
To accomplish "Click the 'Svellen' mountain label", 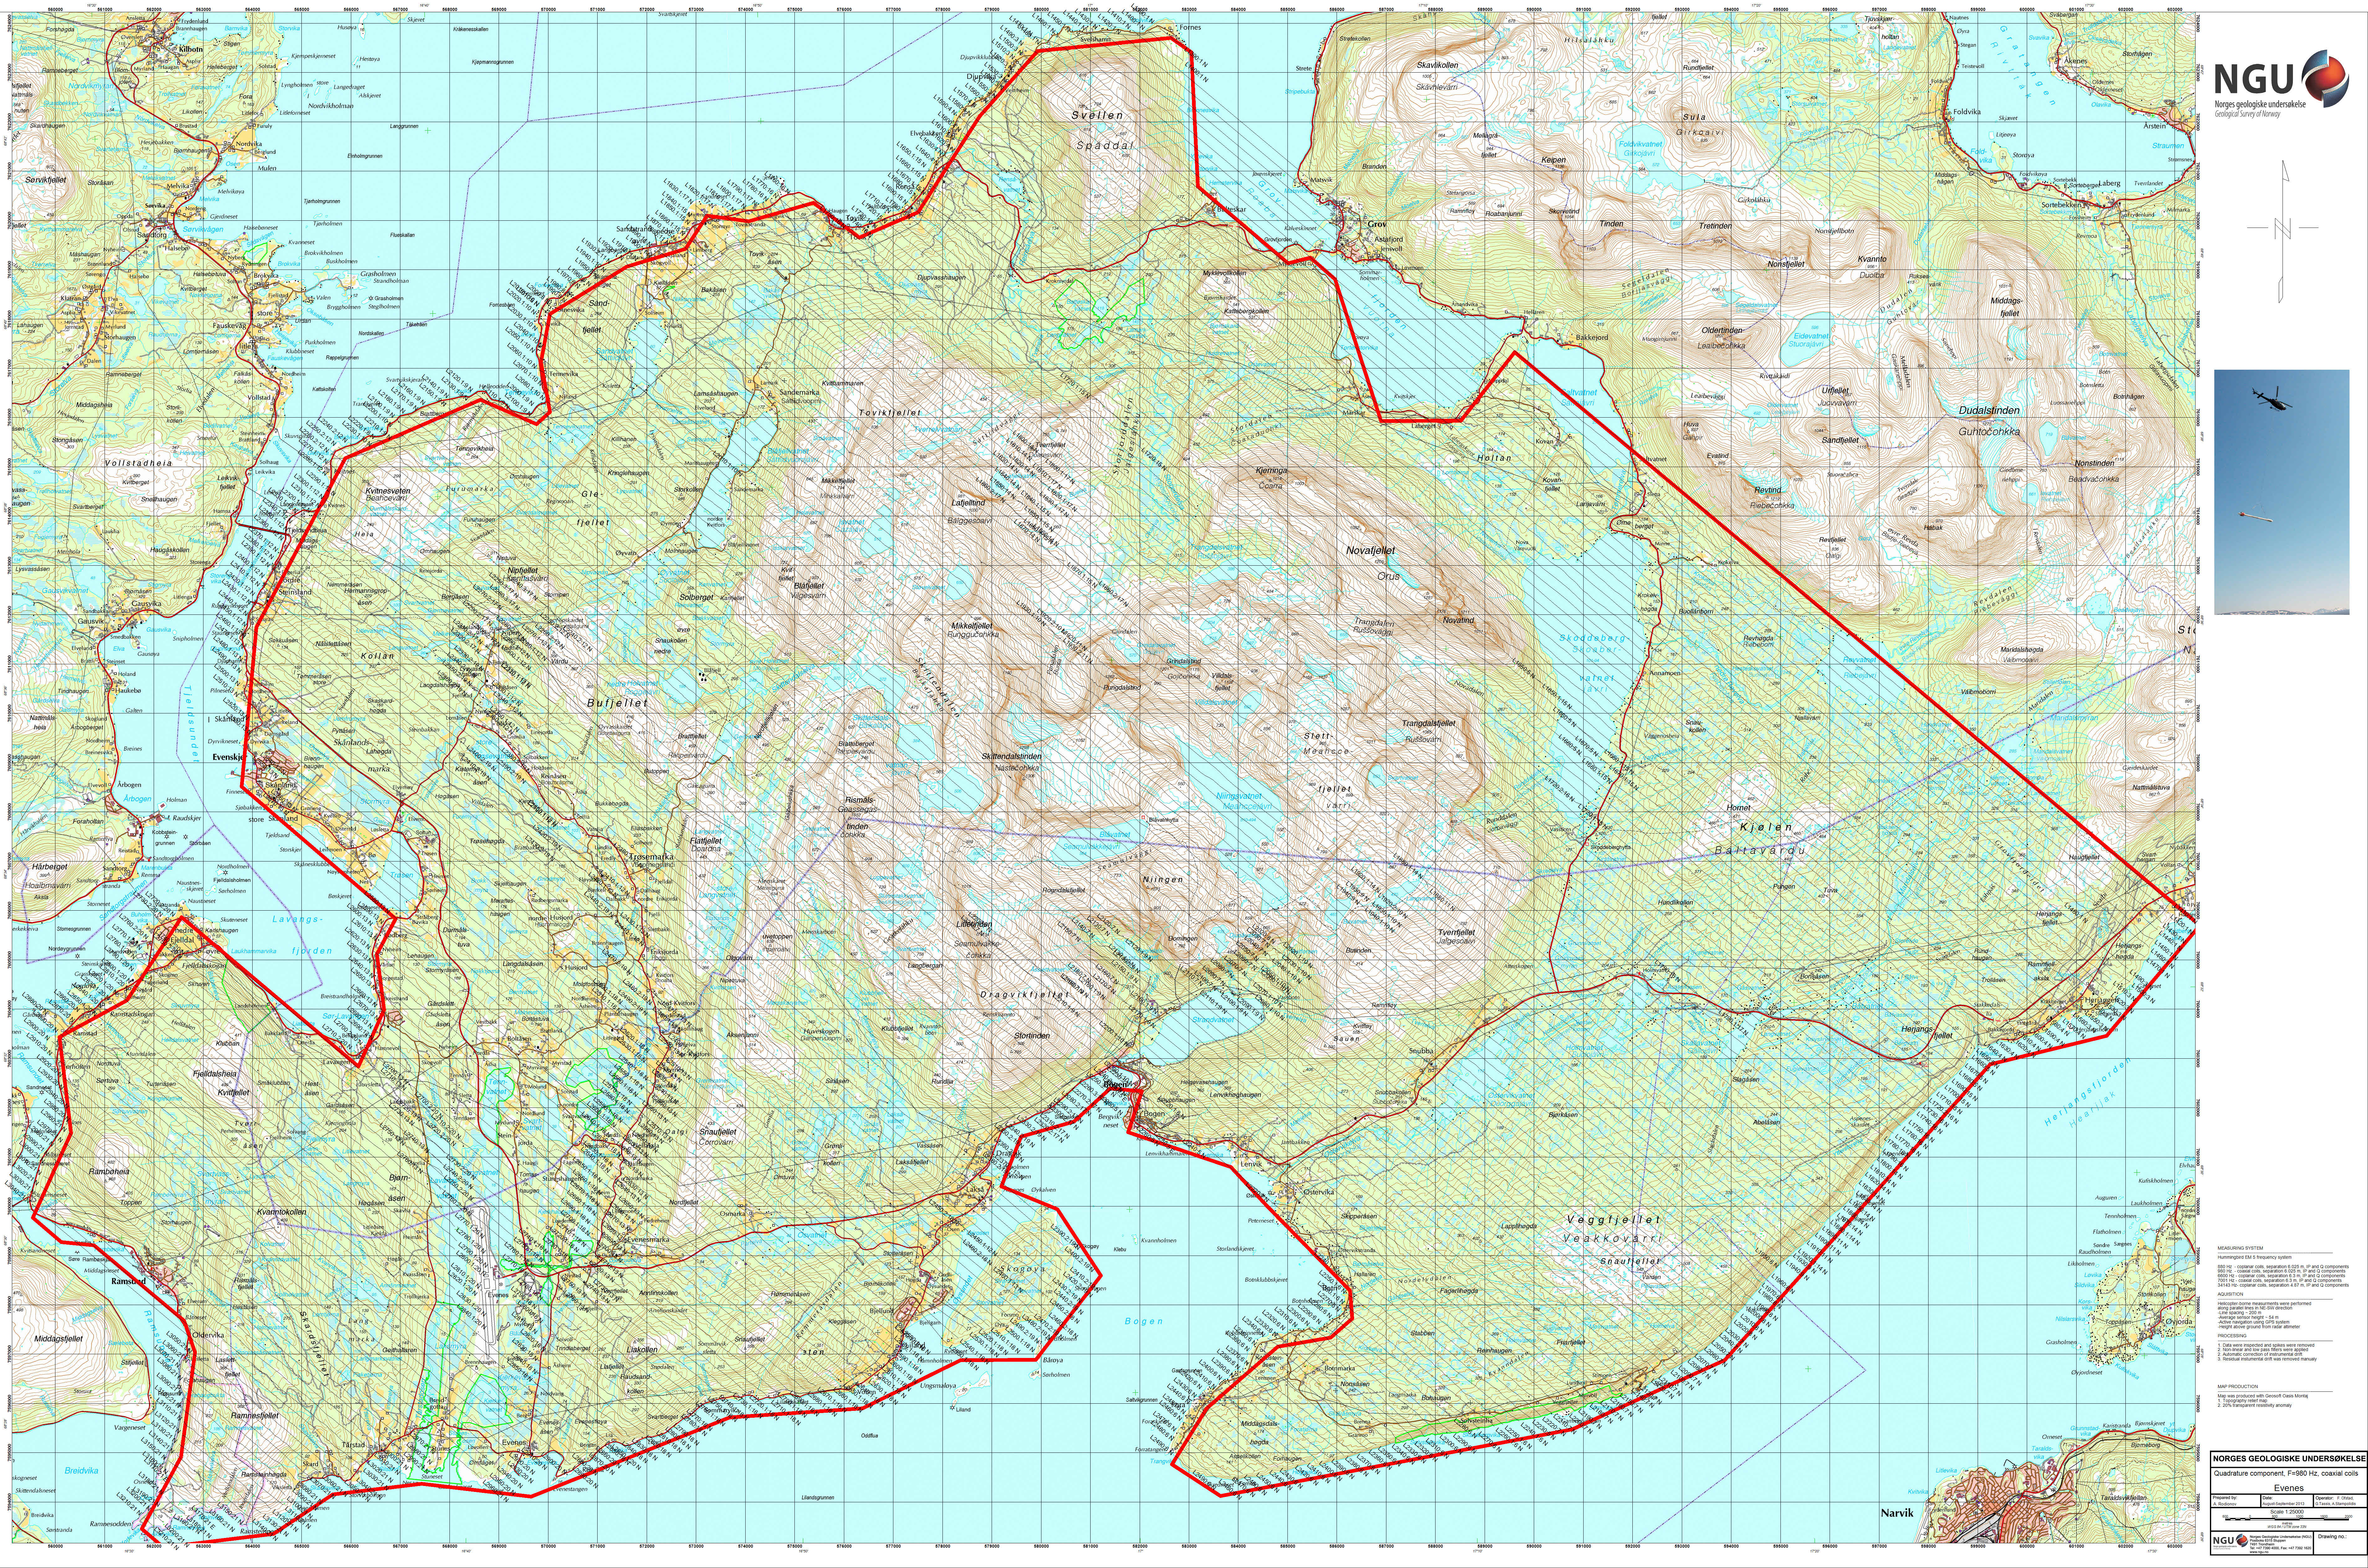I will (1097, 115).
